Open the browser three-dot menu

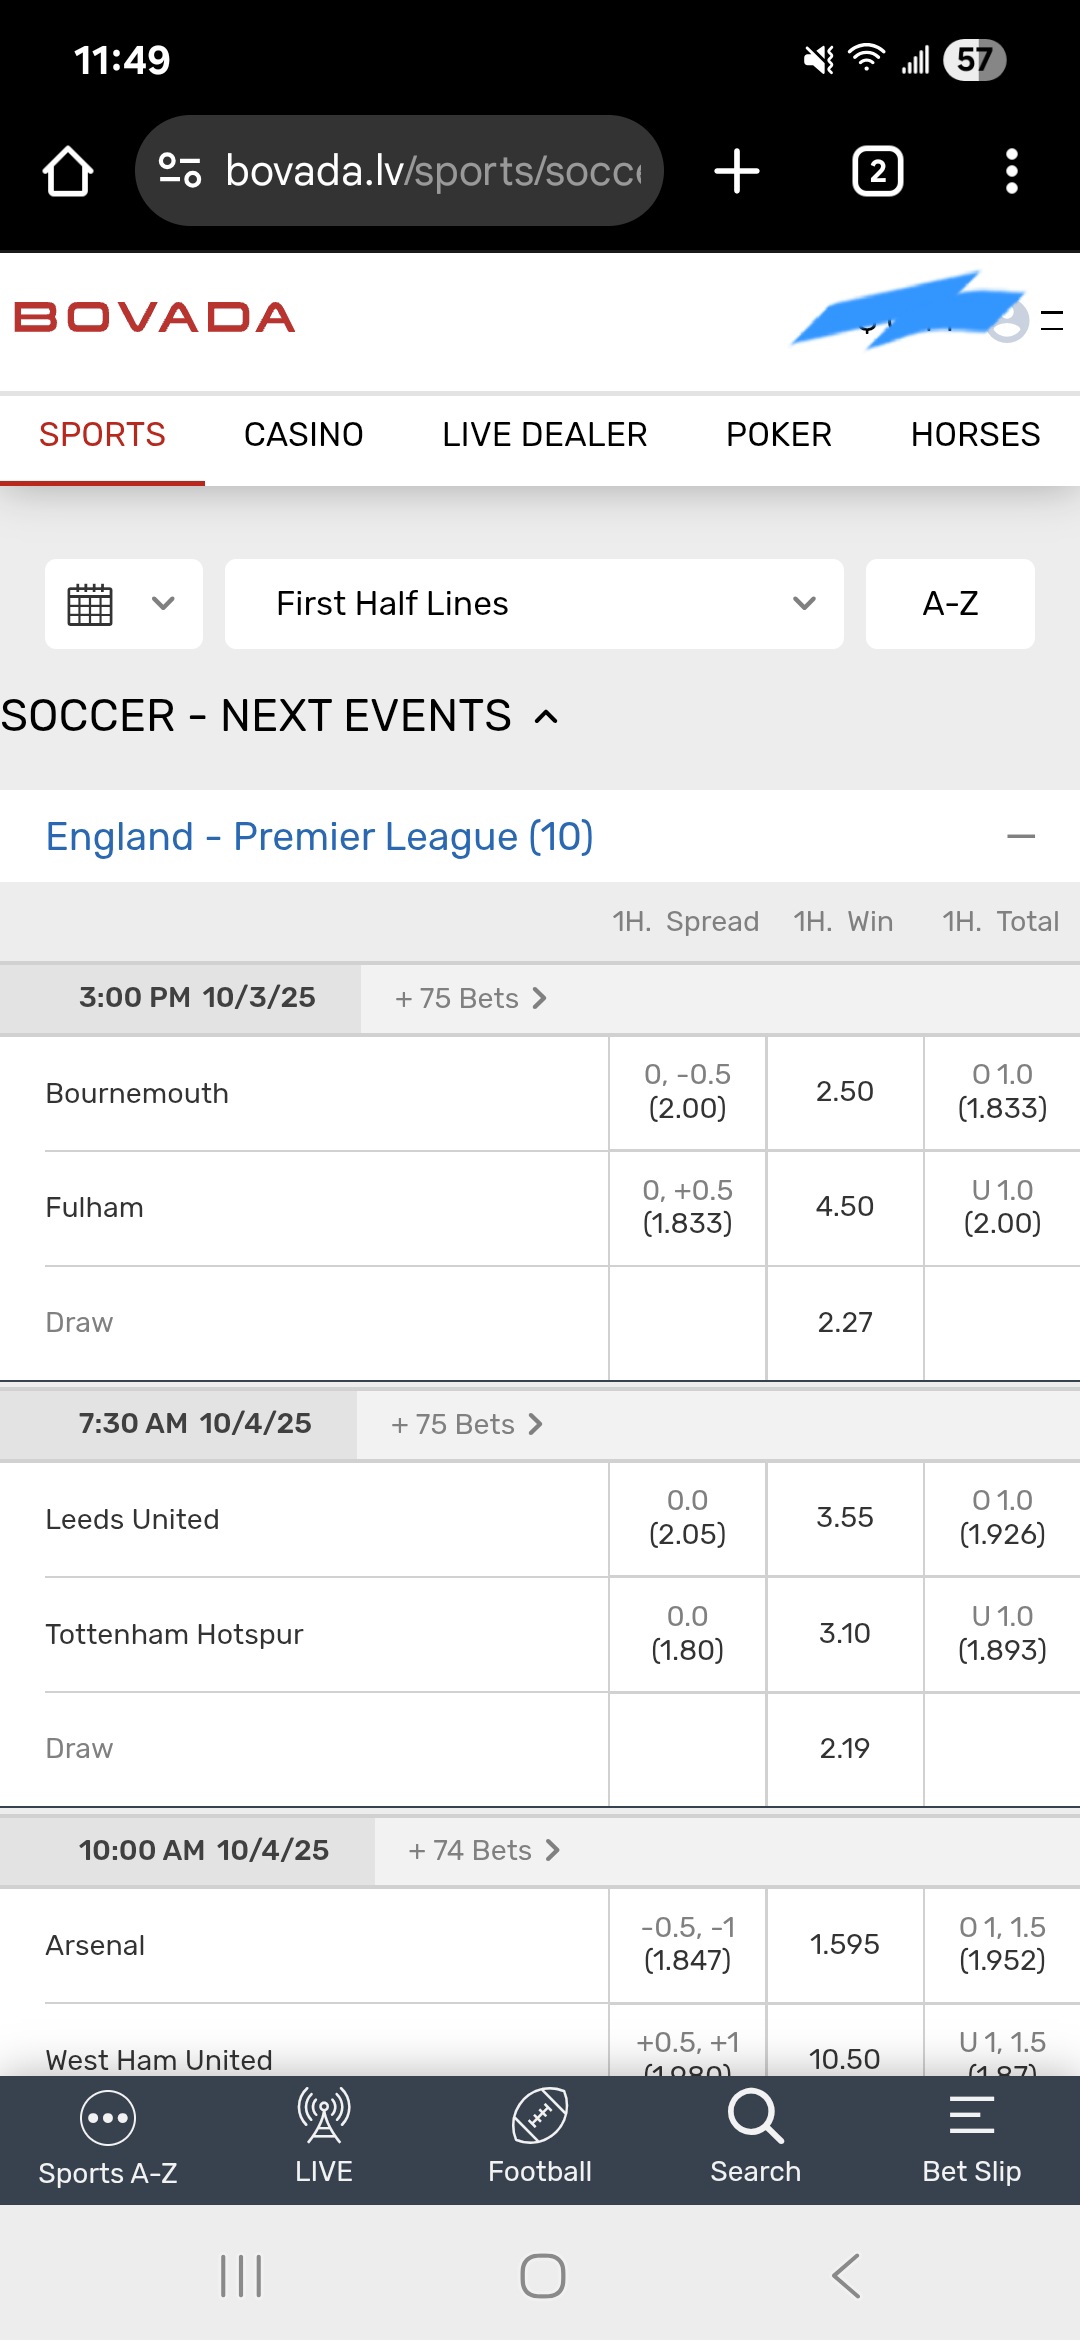(1011, 171)
